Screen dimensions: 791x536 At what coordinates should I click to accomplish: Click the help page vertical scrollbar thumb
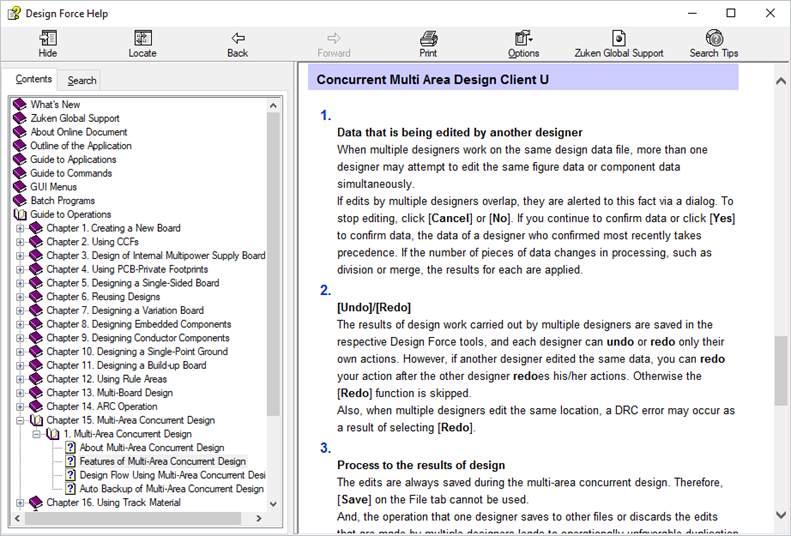[781, 370]
